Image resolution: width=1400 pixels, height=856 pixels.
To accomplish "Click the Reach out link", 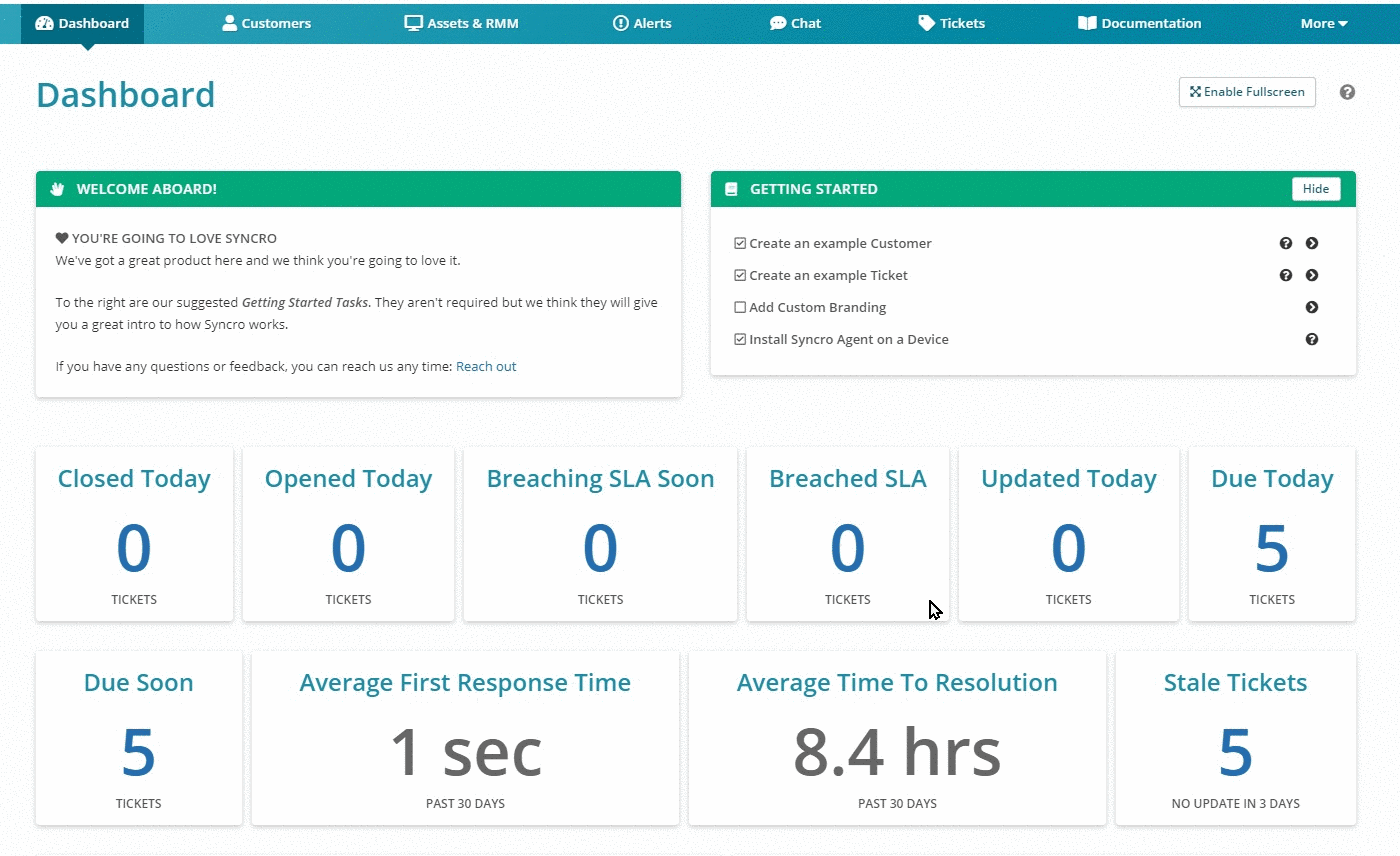I will [x=486, y=366].
